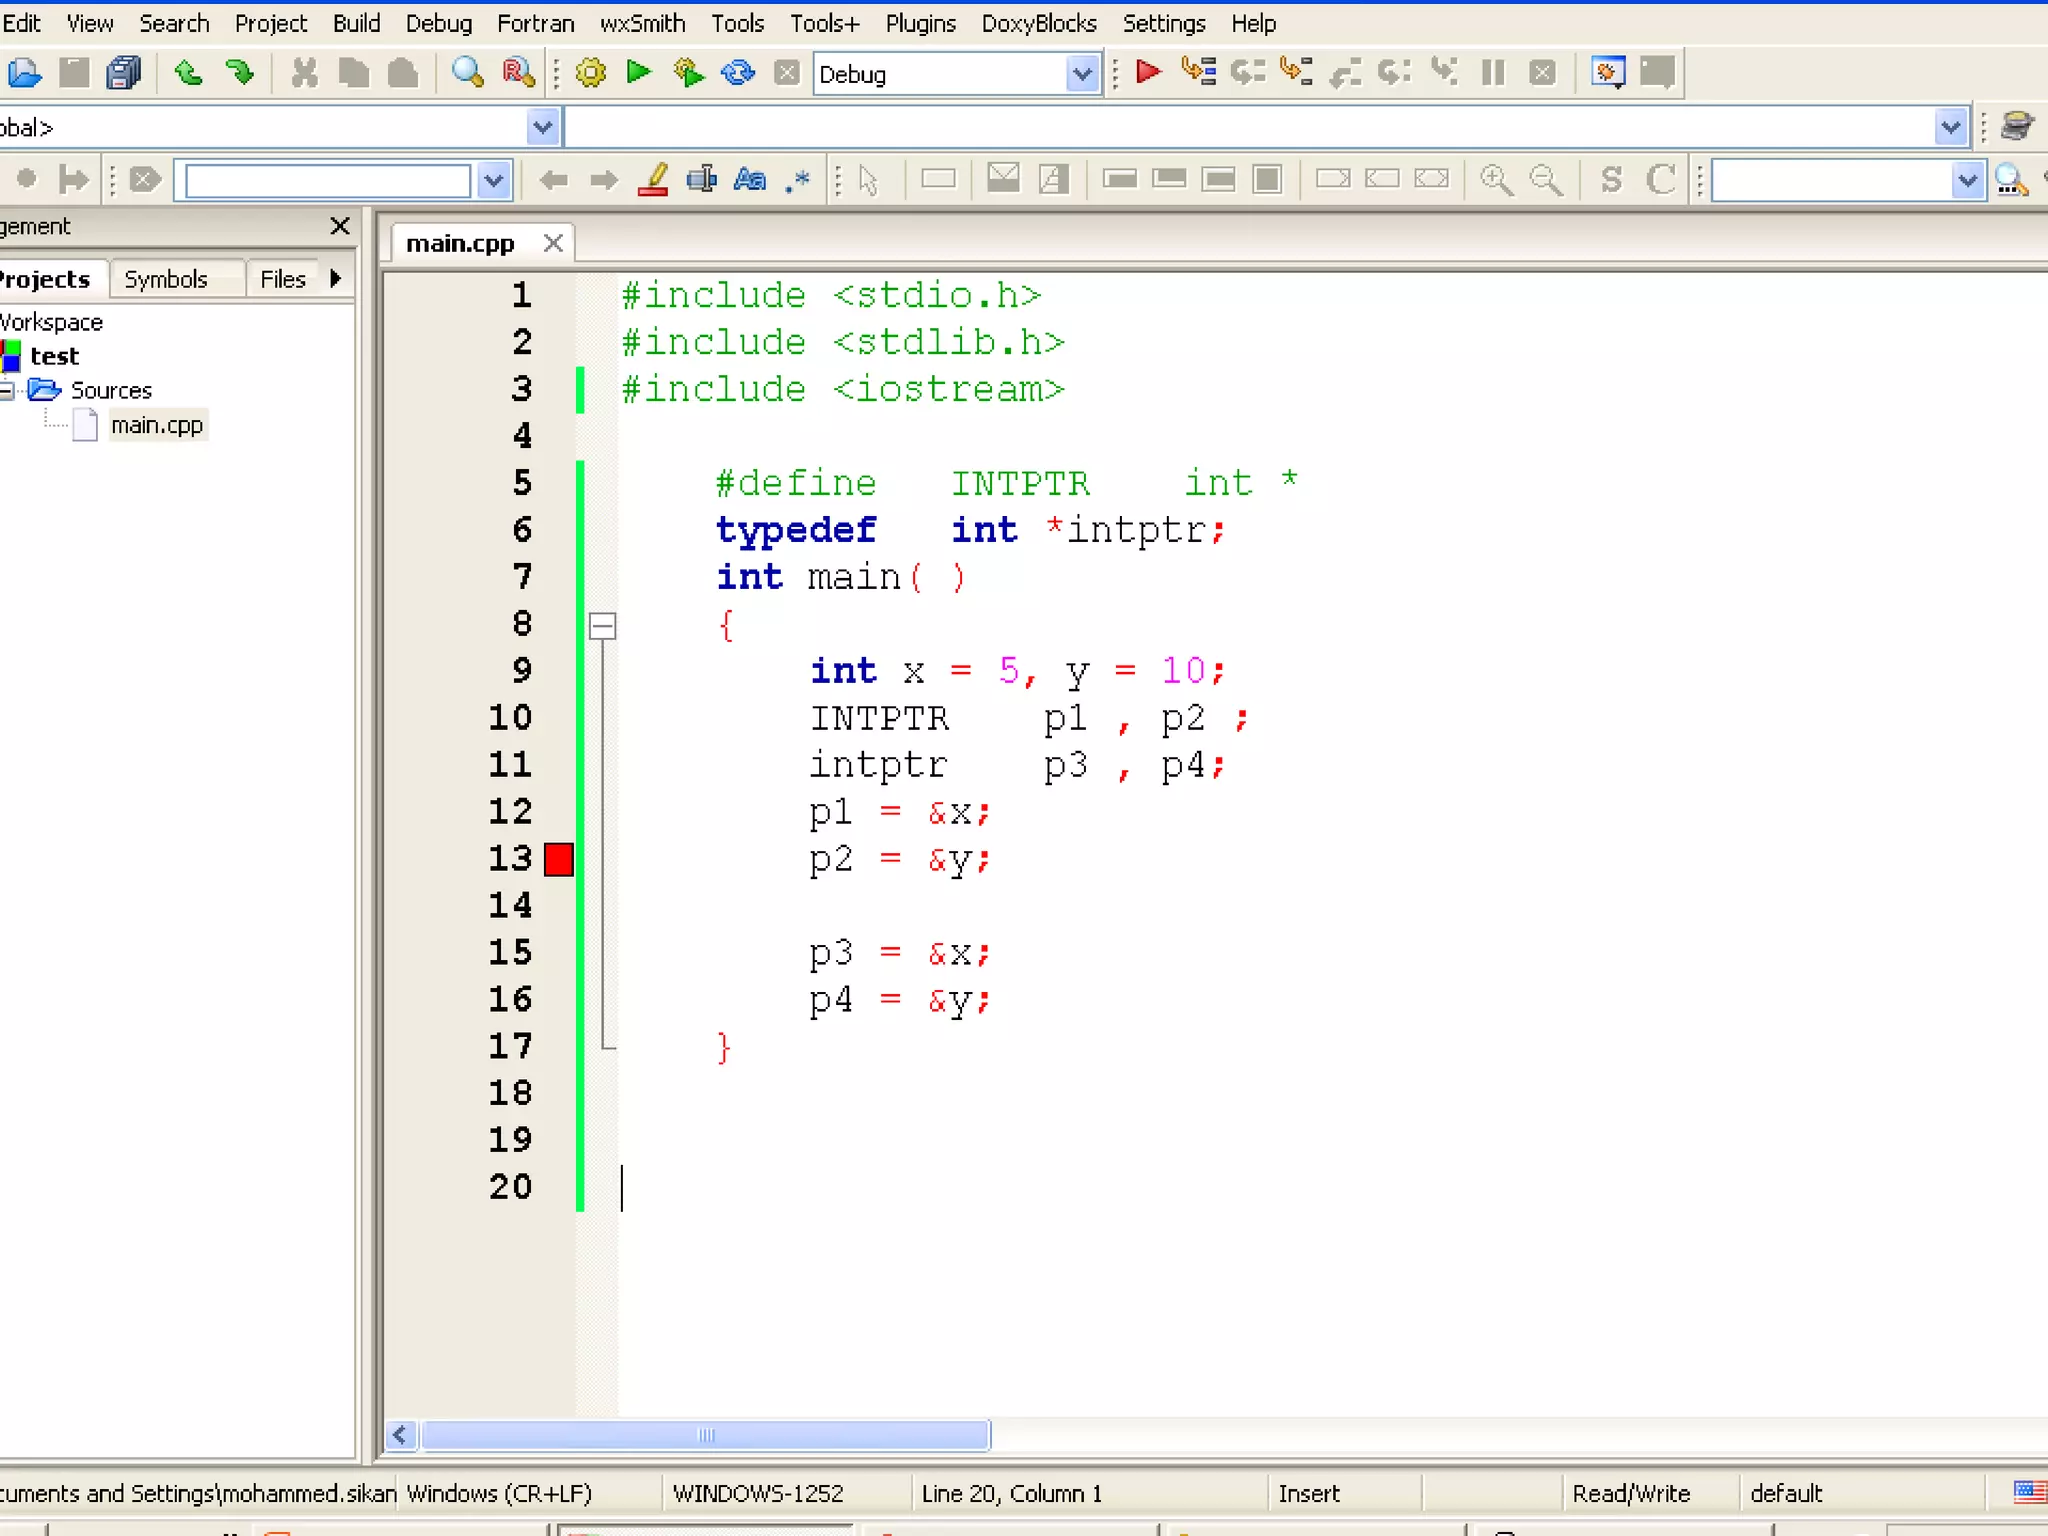Start debugging with red arrow icon
The width and height of the screenshot is (2048, 1536).
(x=1148, y=73)
